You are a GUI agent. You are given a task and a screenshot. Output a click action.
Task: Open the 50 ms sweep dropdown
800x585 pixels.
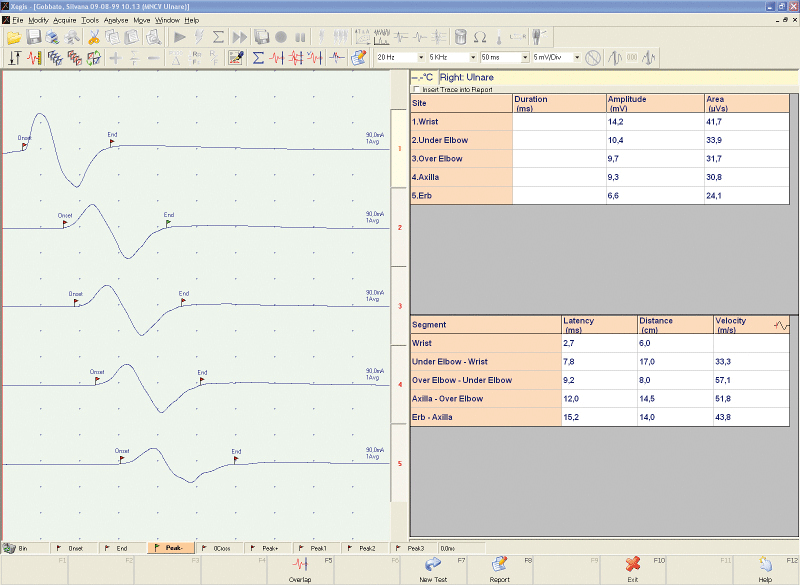pos(524,58)
